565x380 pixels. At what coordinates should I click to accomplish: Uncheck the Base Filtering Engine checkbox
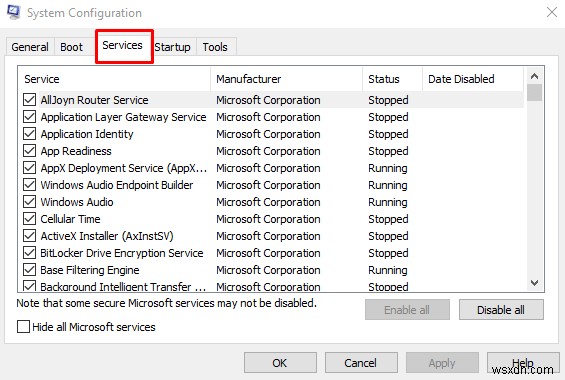click(x=29, y=270)
